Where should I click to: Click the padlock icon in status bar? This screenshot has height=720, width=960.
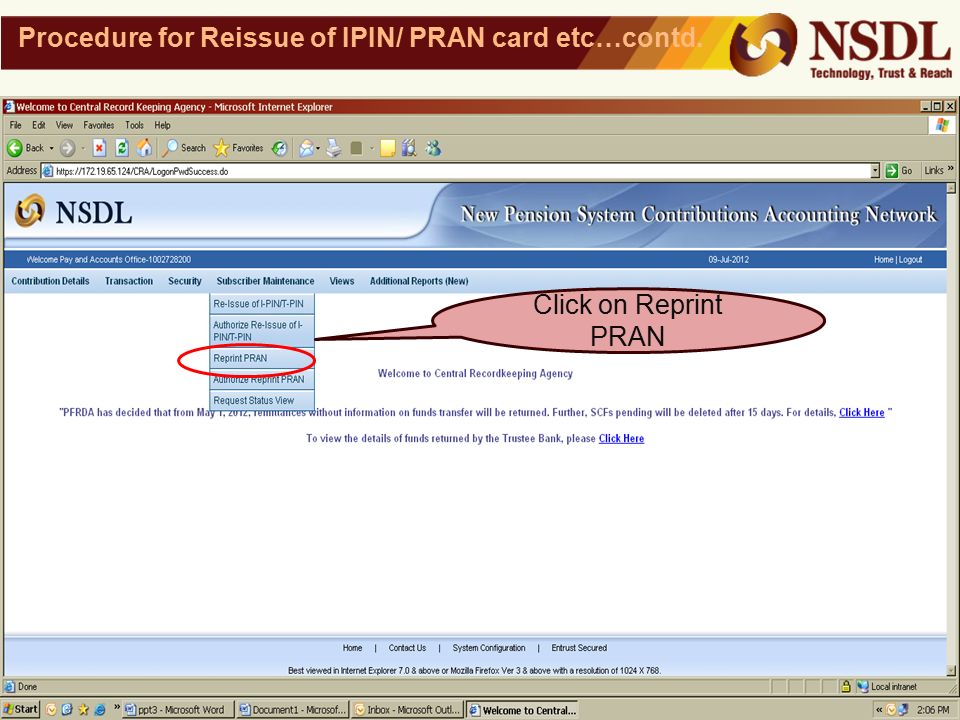click(x=846, y=686)
